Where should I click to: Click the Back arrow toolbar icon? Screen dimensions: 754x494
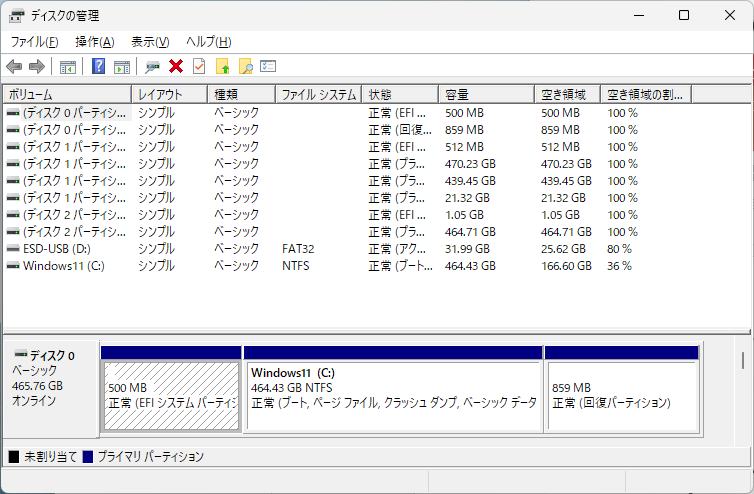tap(14, 66)
